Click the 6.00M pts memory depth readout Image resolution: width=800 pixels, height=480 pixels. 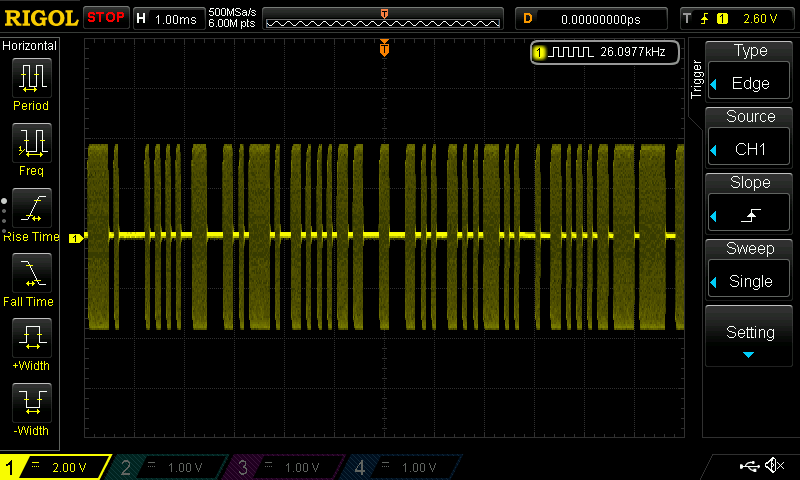pos(232,23)
